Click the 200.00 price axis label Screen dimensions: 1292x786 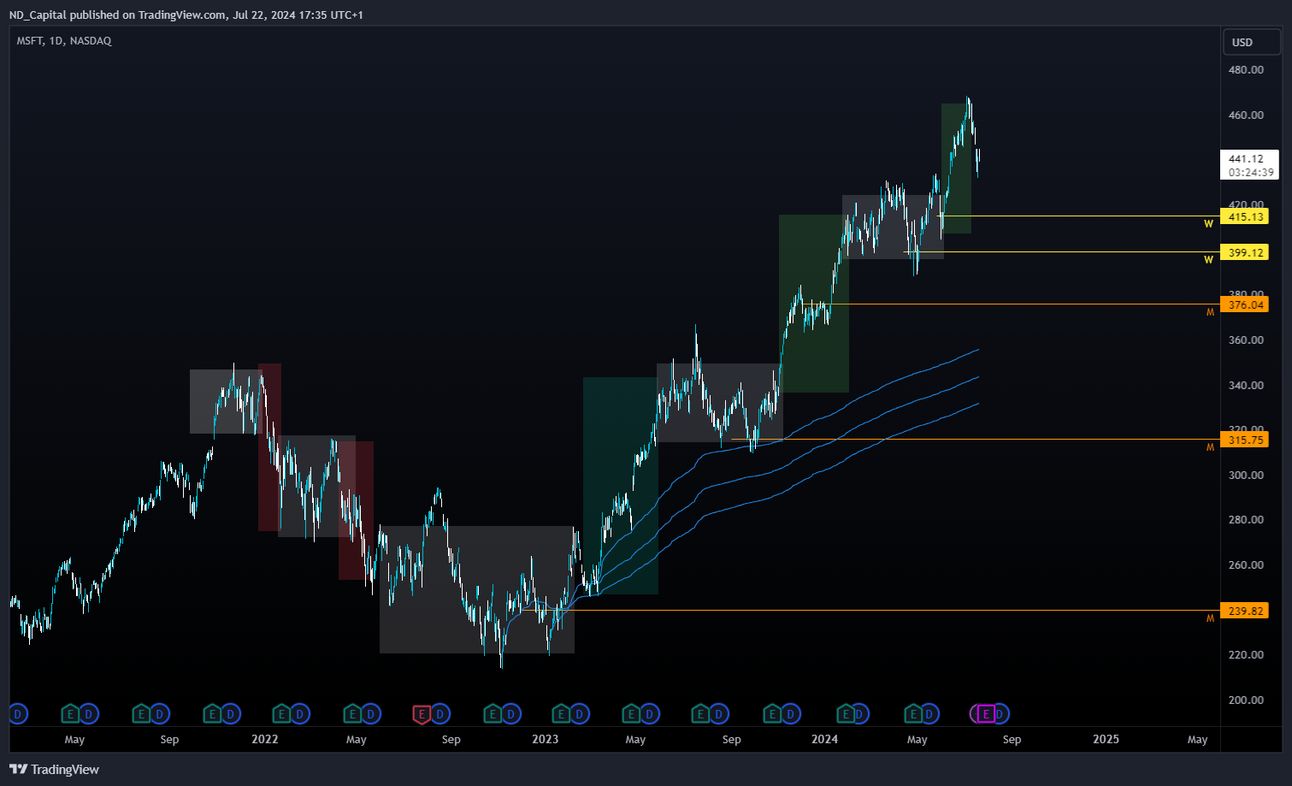tap(1246, 700)
